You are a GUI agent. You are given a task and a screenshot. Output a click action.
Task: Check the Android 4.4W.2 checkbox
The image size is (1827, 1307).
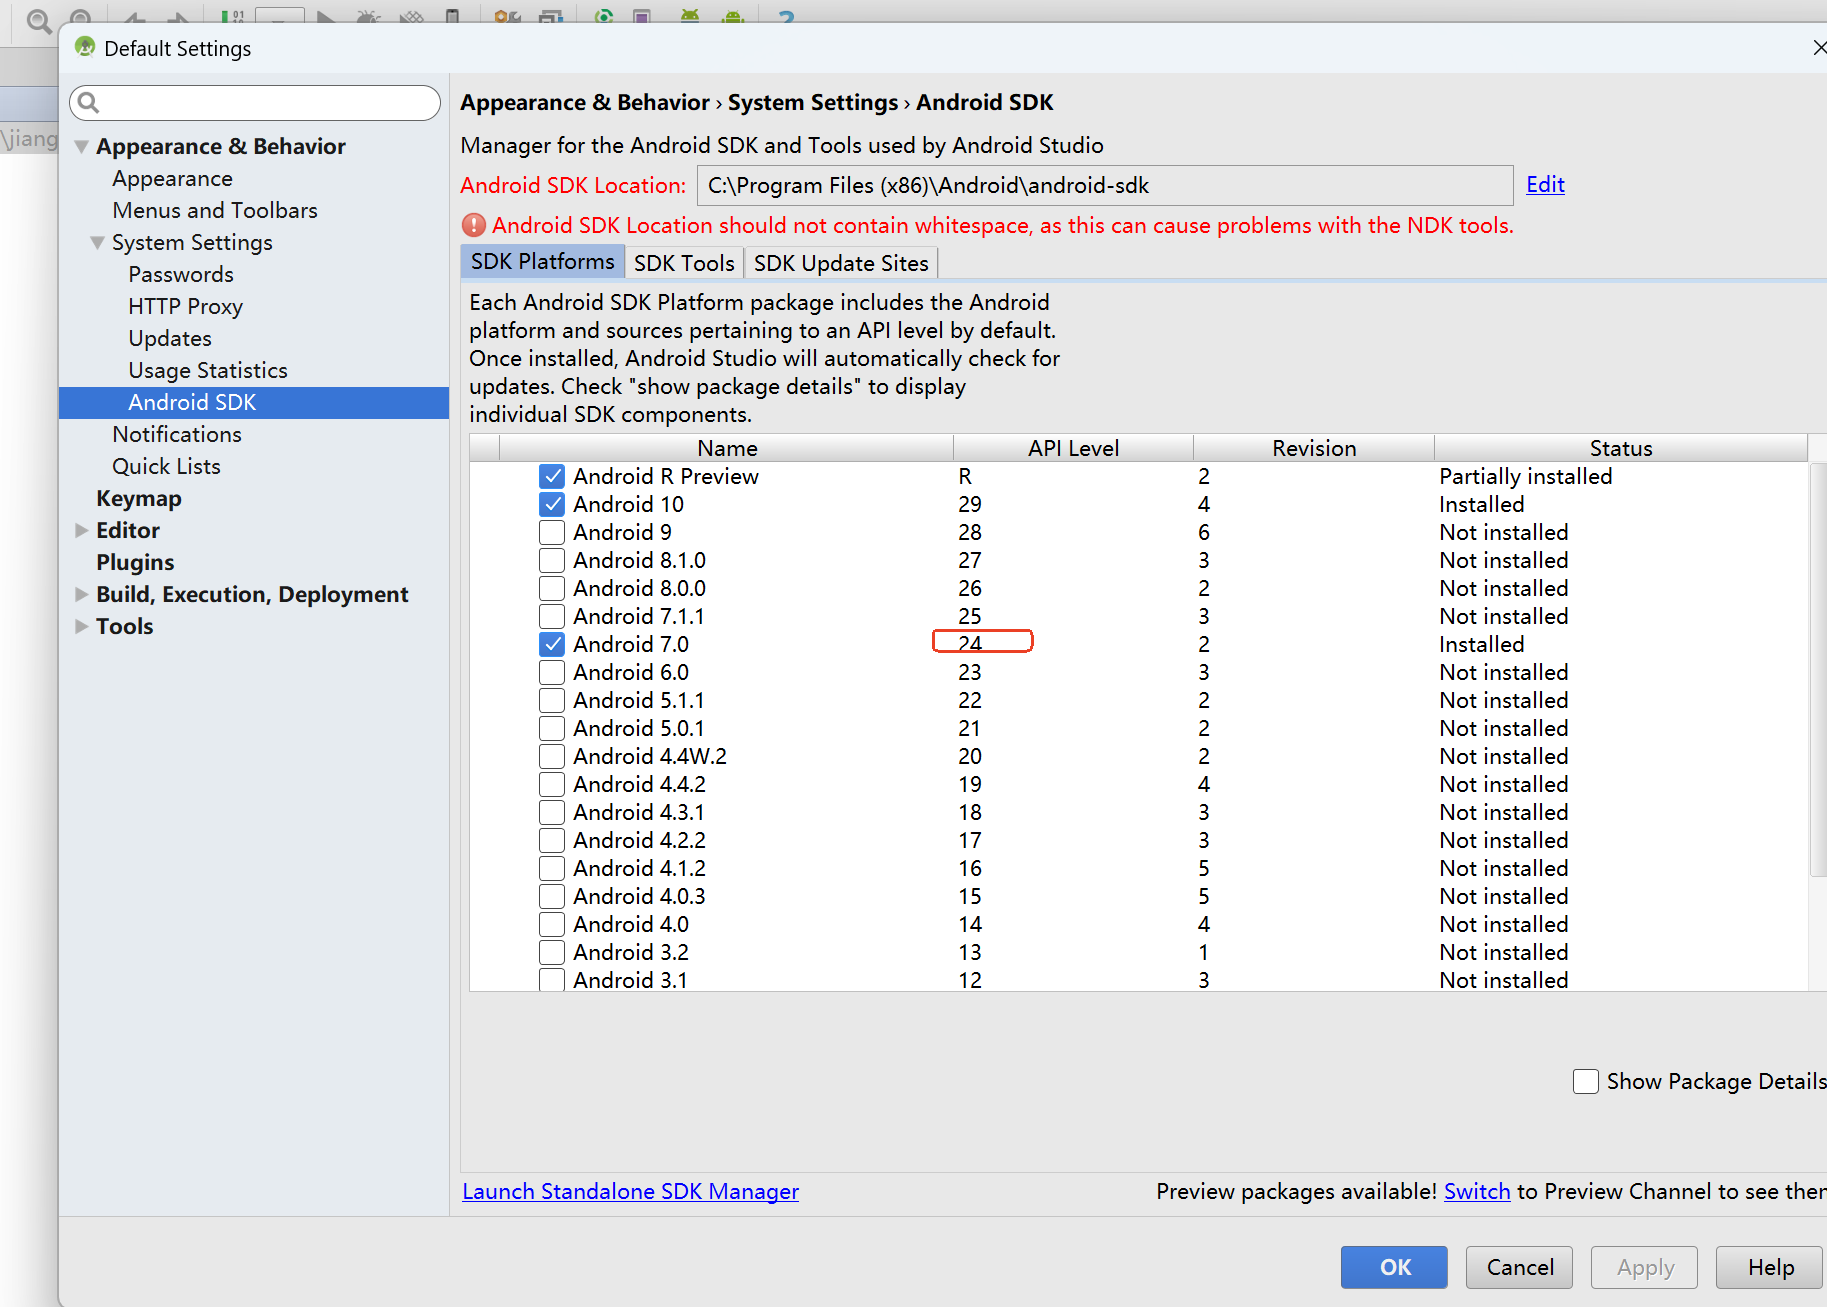[x=552, y=756]
